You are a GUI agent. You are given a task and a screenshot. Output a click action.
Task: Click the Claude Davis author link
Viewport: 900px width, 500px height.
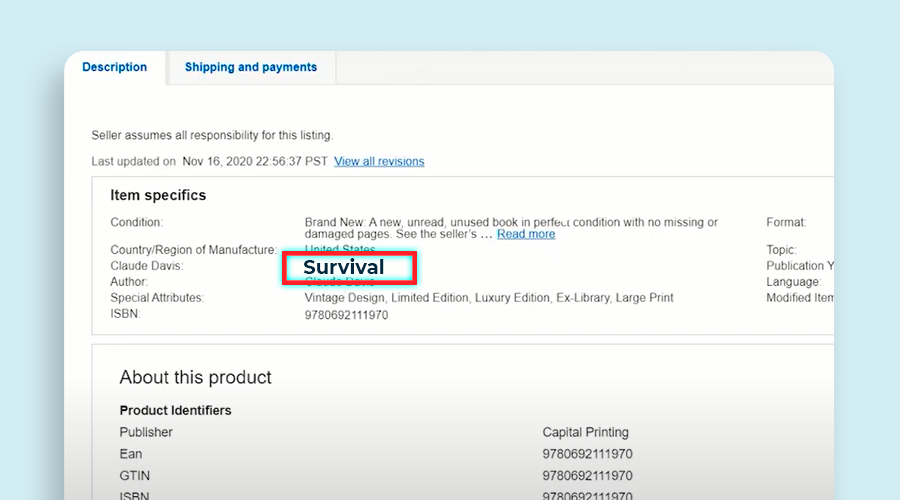(340, 283)
